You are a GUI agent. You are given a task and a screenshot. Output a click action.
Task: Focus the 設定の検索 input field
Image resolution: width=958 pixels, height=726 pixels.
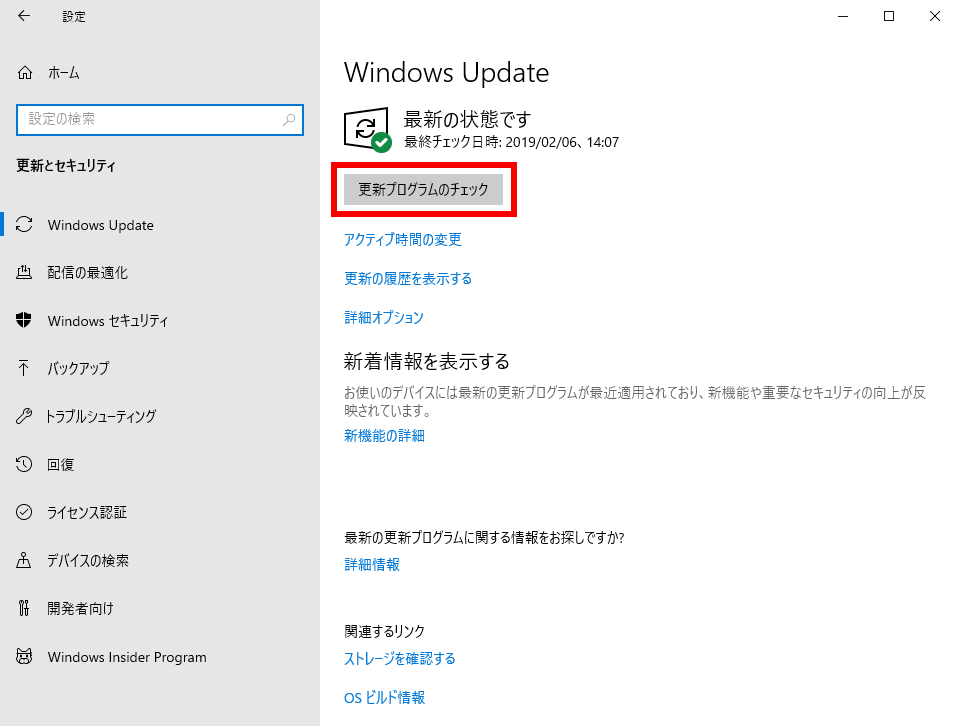[x=150, y=119]
